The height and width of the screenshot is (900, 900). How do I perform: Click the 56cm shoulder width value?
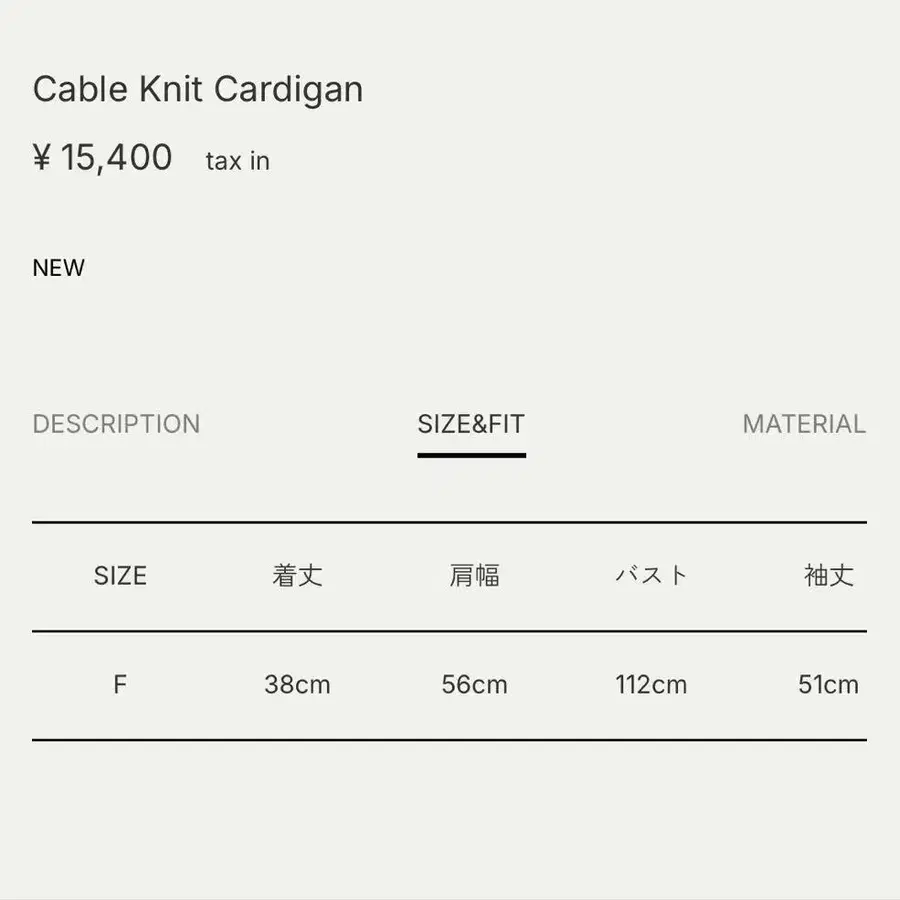click(475, 685)
